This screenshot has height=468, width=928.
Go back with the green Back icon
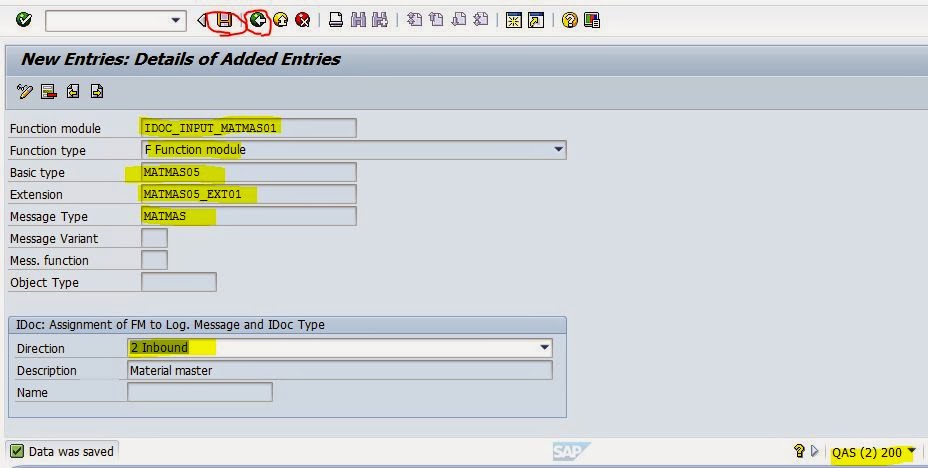point(257,20)
